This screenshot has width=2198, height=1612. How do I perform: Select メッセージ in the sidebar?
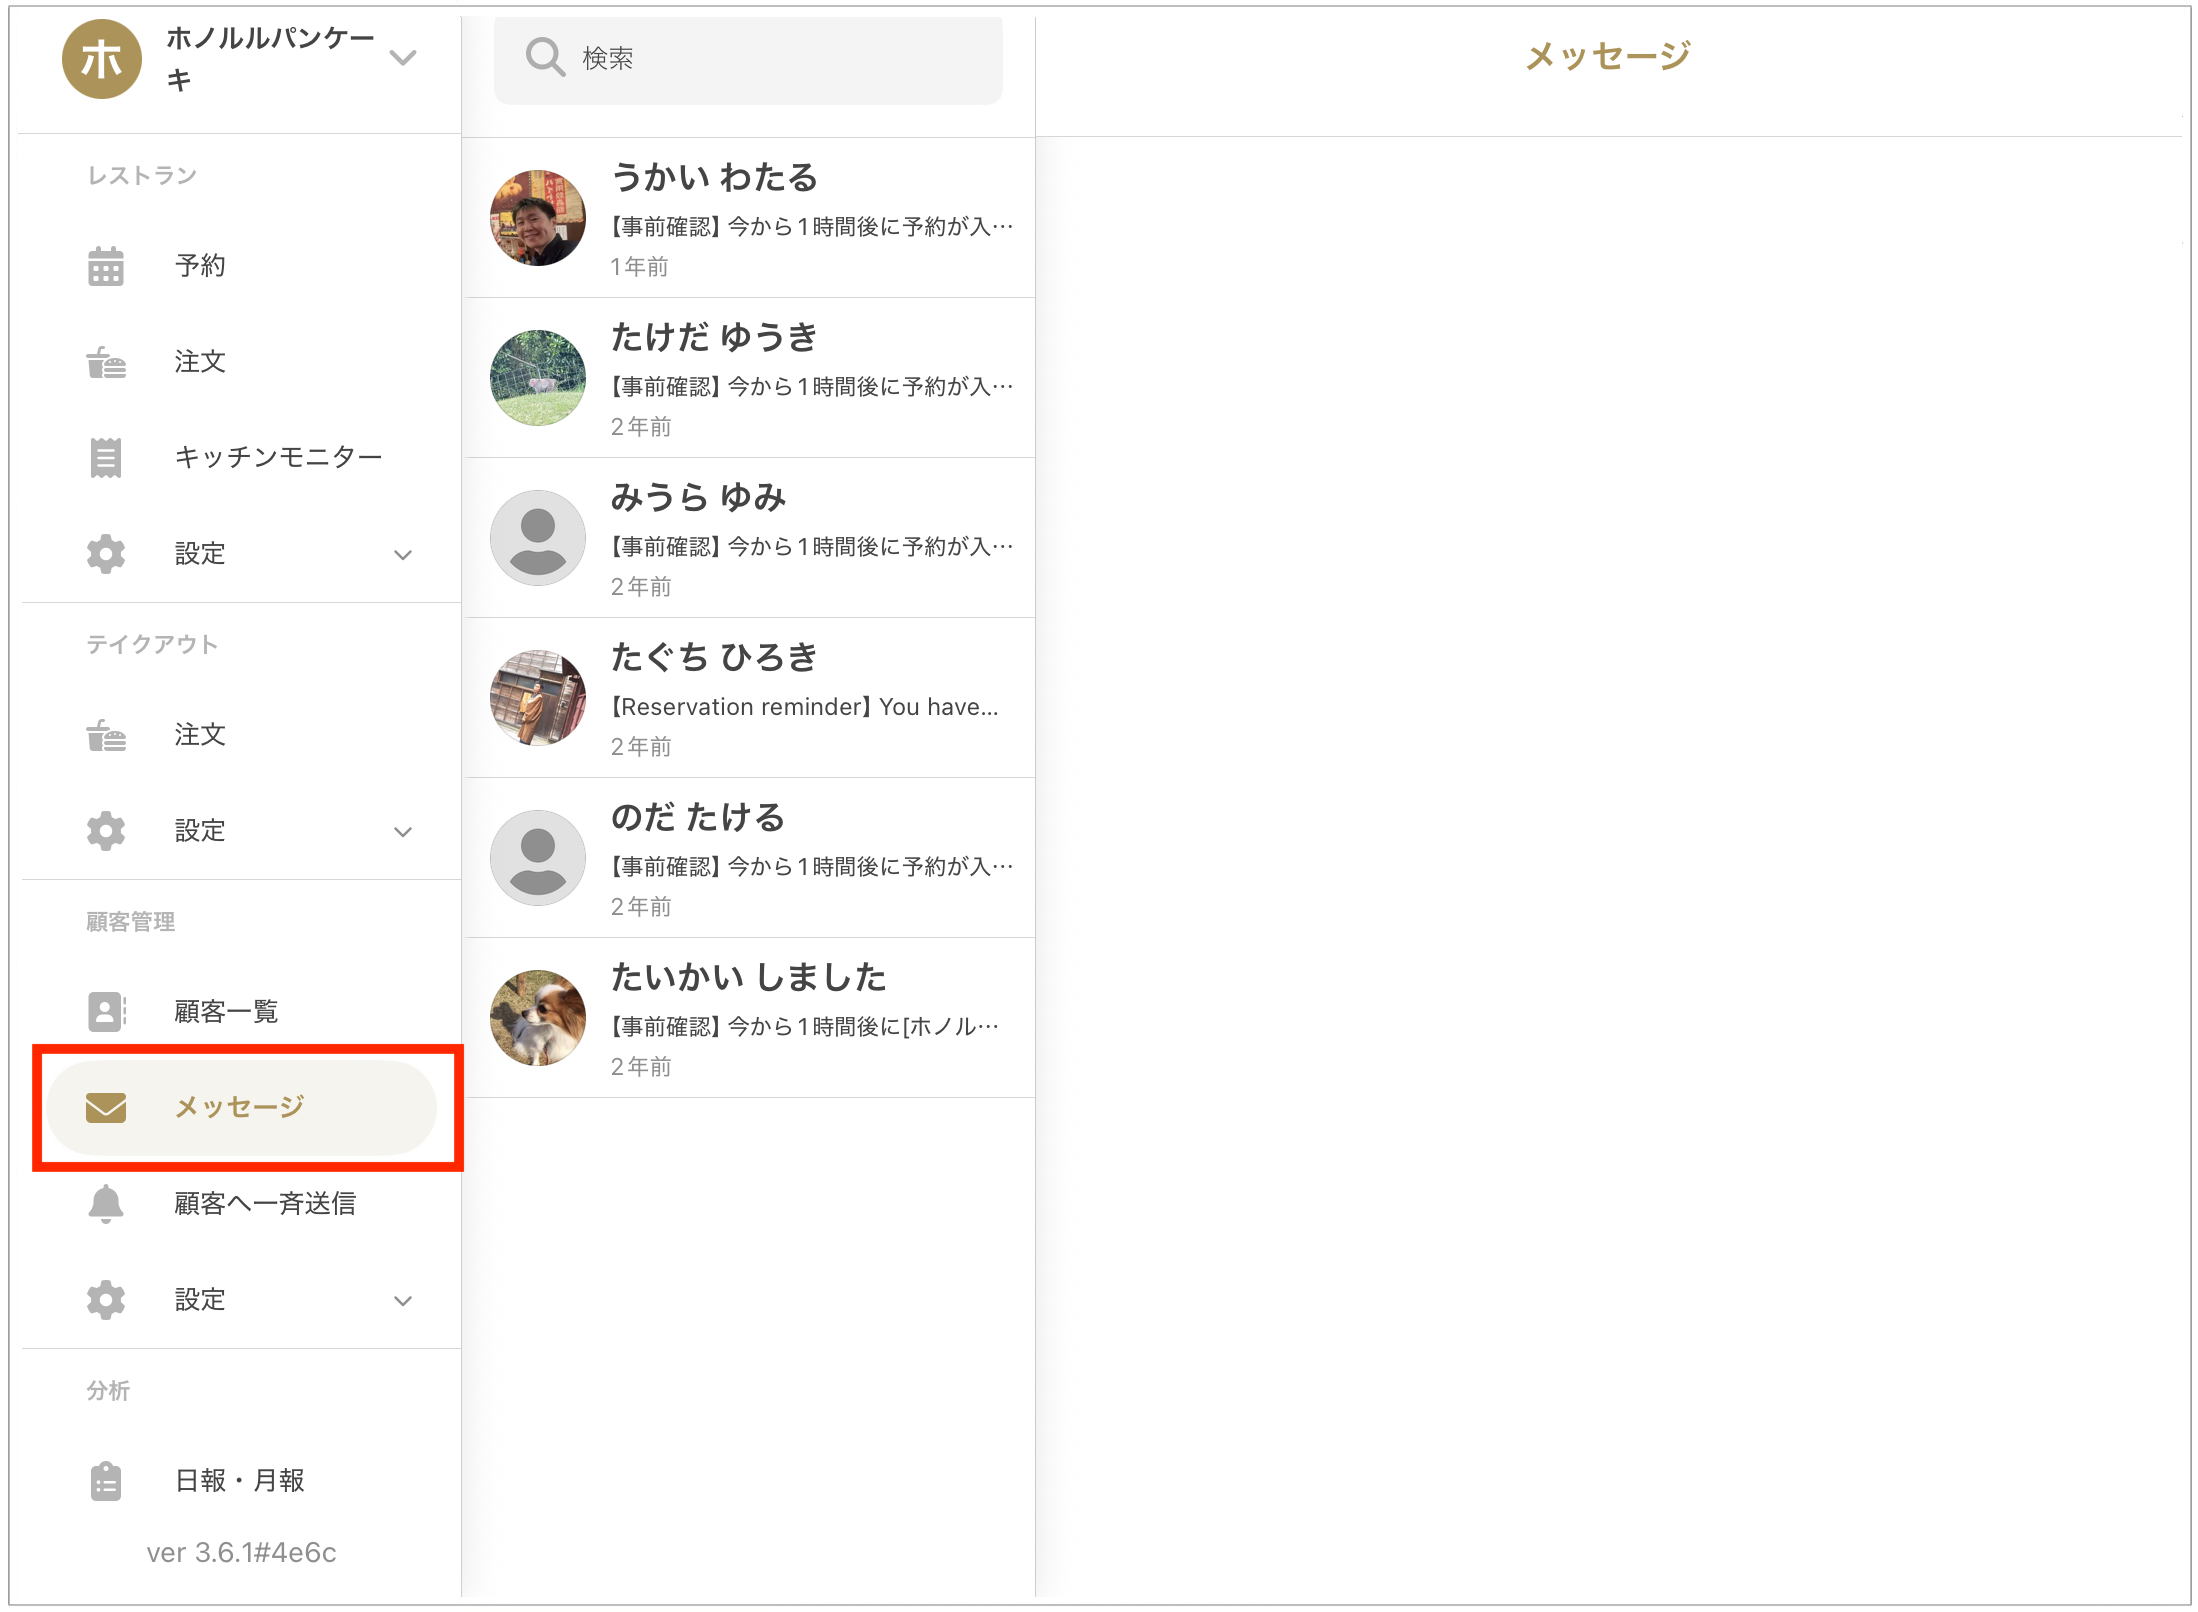tap(240, 1107)
